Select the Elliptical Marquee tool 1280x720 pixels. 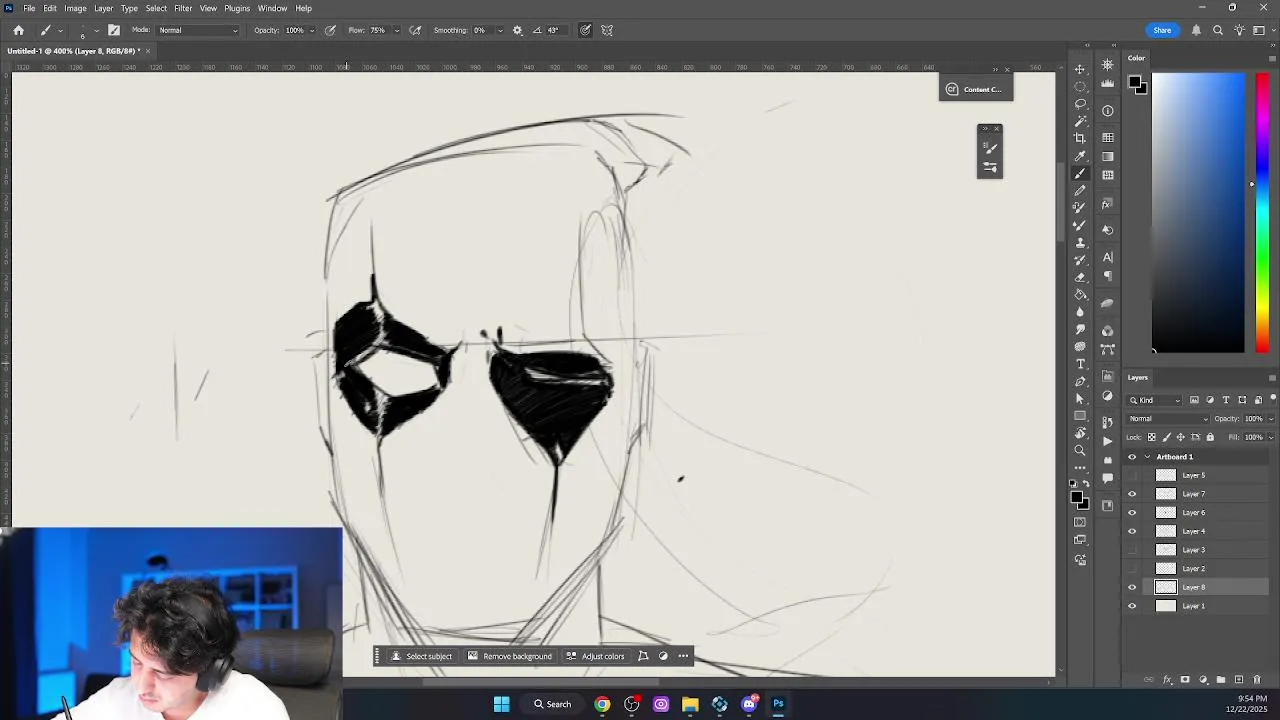coord(1080,86)
